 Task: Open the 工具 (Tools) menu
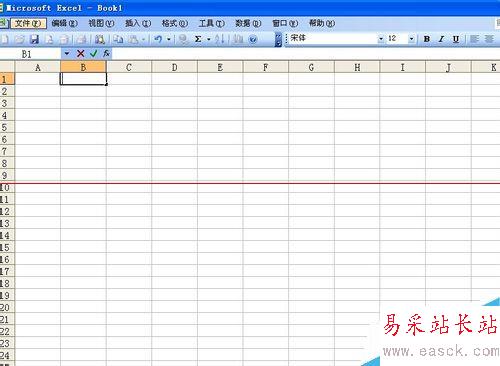tap(212, 23)
